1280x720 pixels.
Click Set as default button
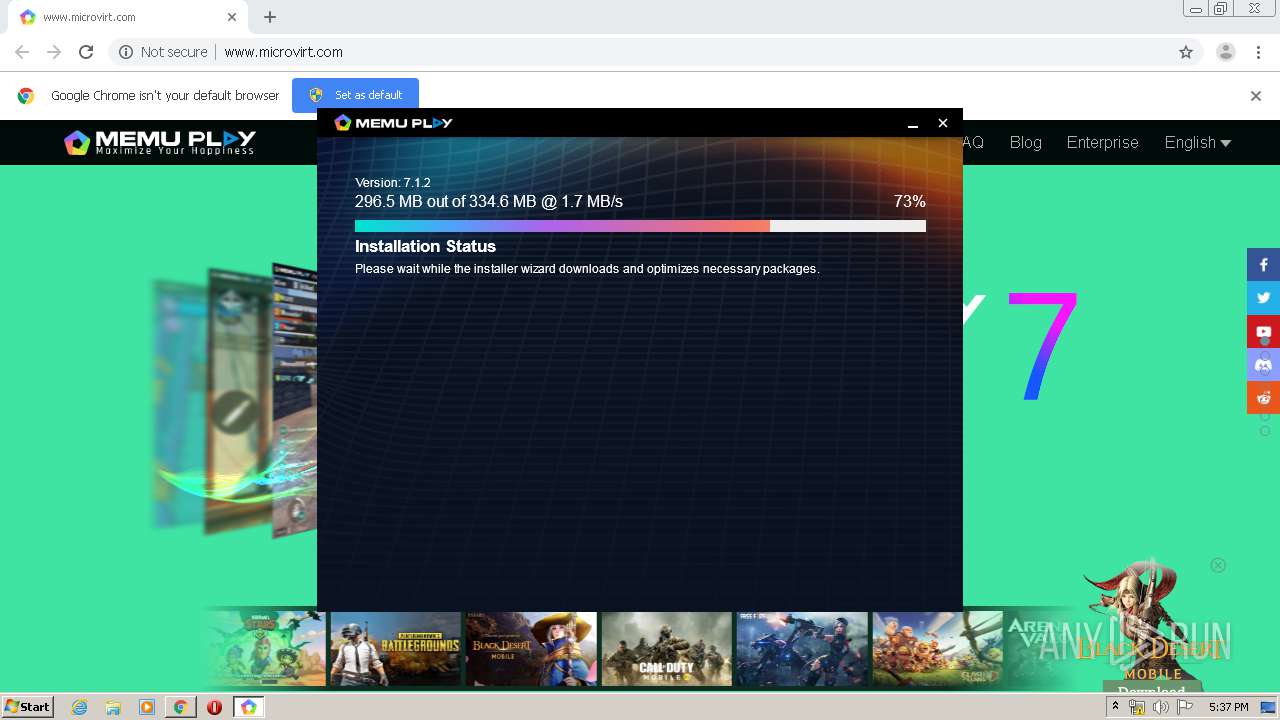(355, 95)
